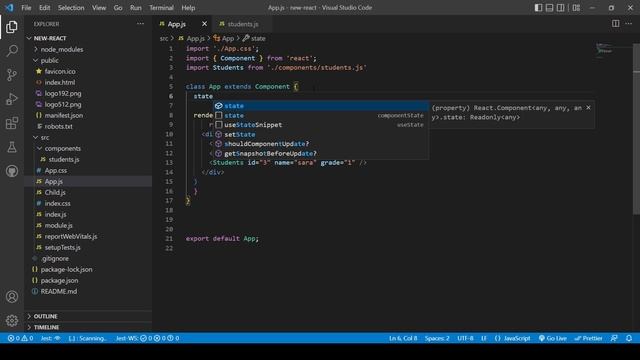Click the Split Editor Right icon
This screenshot has height=360, width=640.
616,24
